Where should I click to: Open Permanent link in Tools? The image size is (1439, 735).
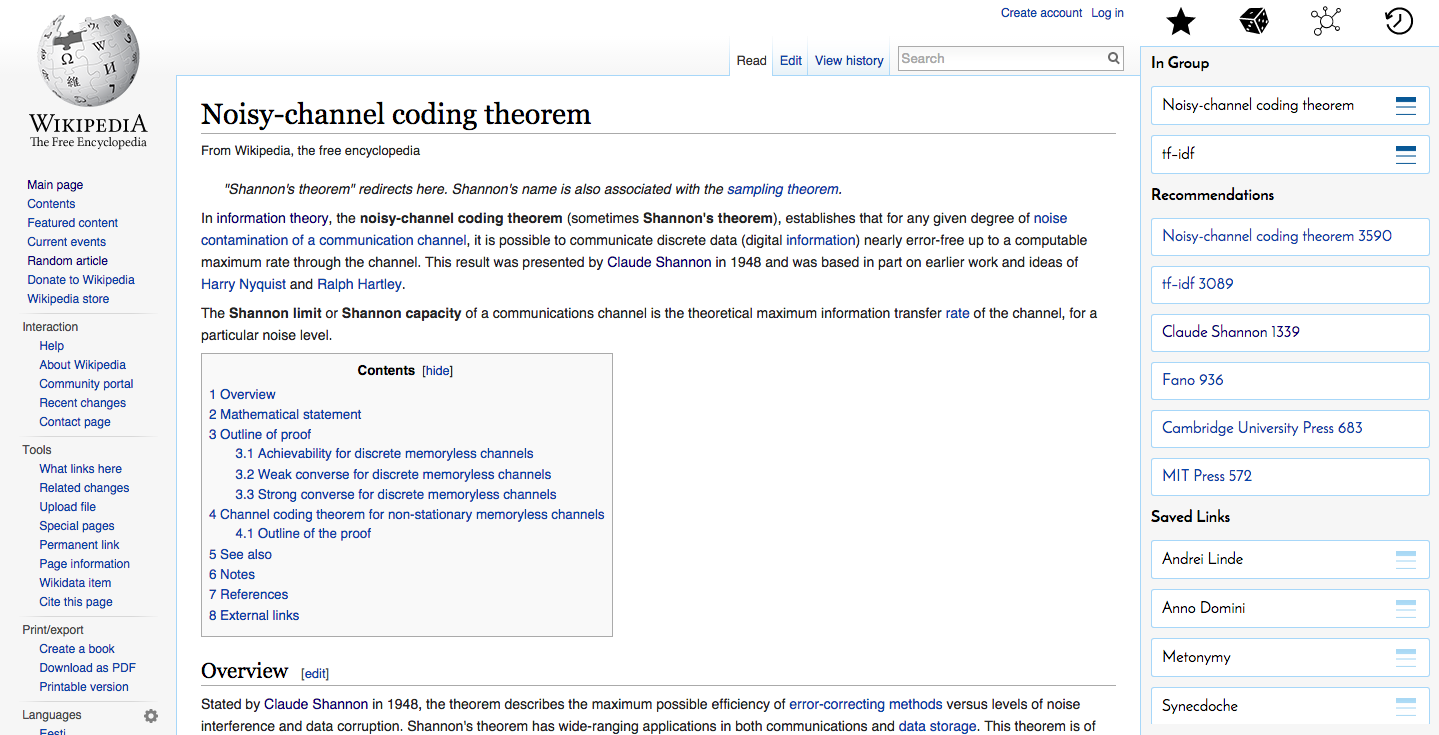tap(79, 545)
